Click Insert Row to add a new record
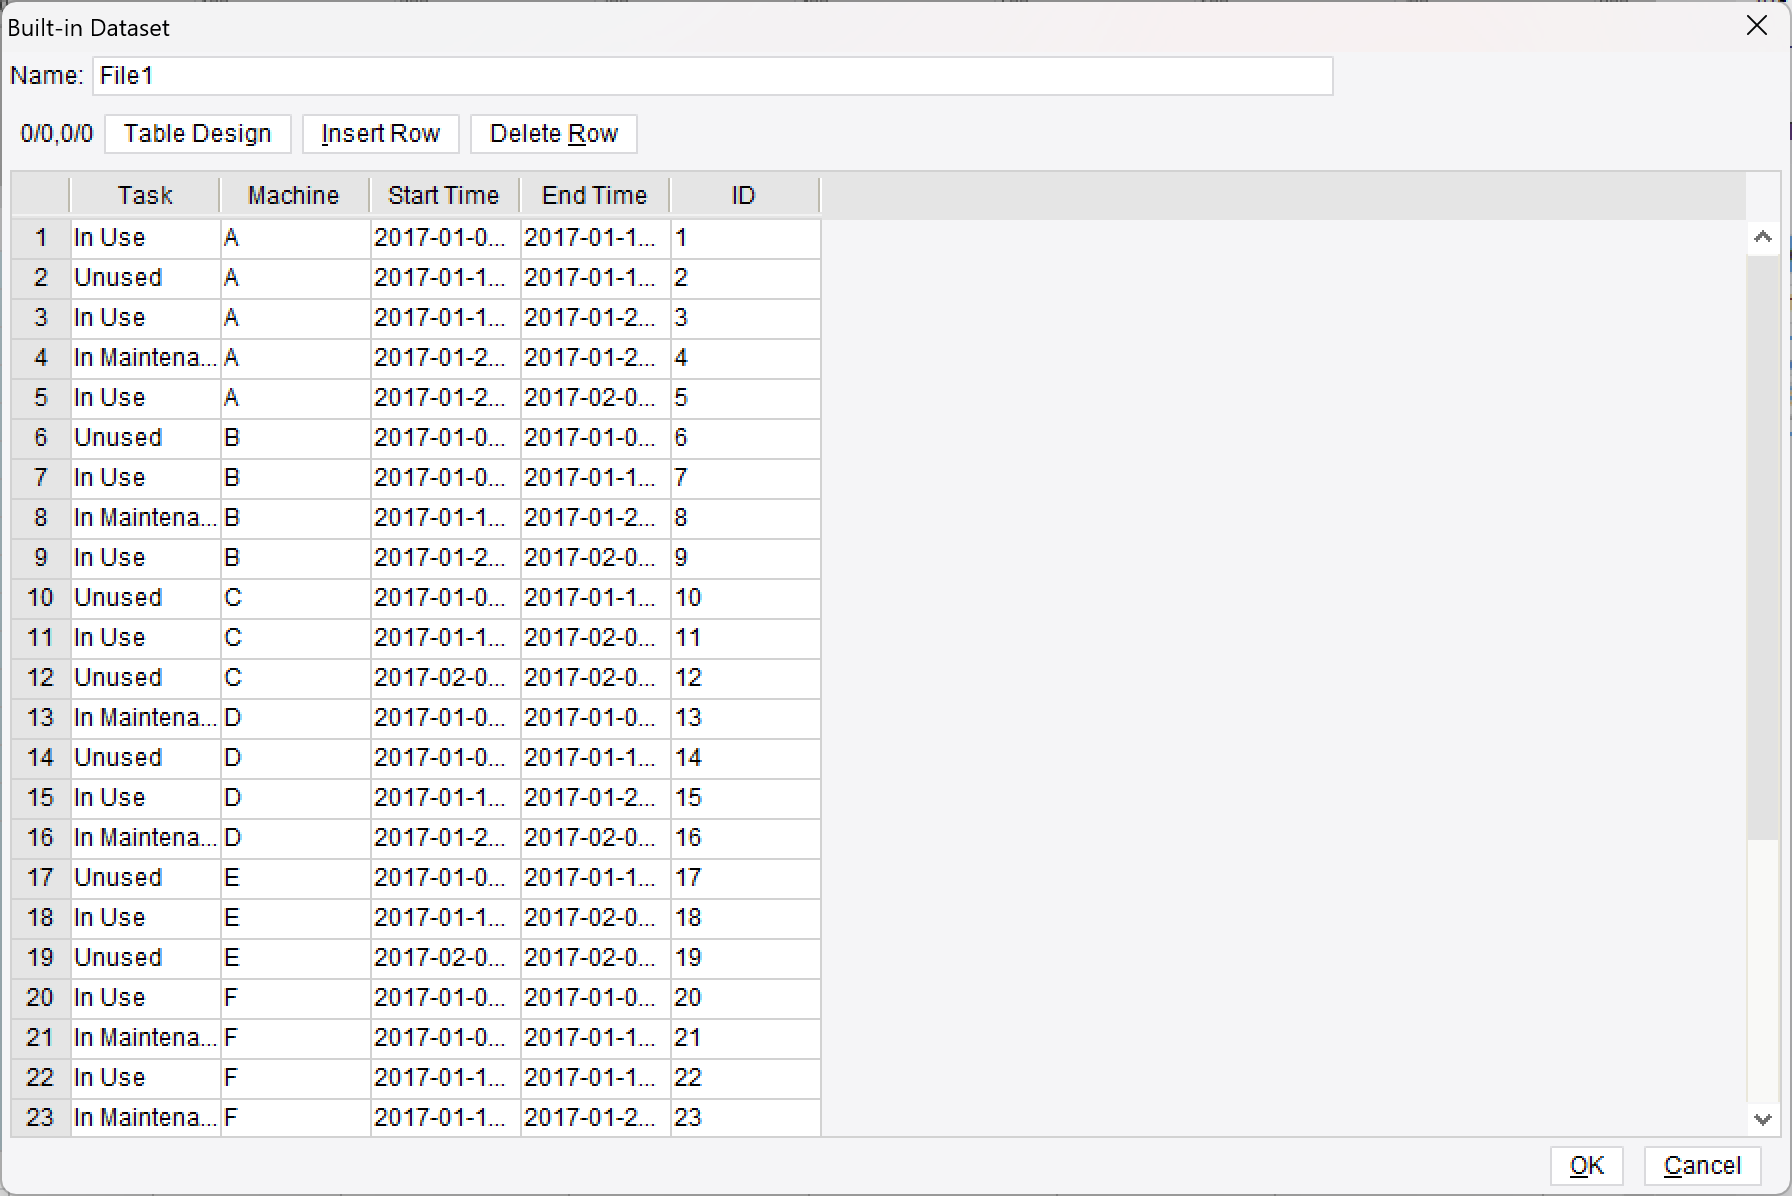 (x=380, y=133)
